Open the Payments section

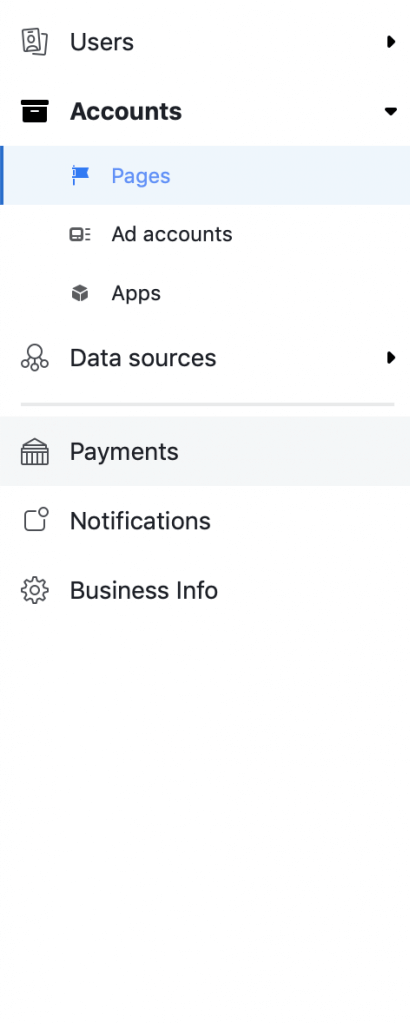click(x=205, y=451)
